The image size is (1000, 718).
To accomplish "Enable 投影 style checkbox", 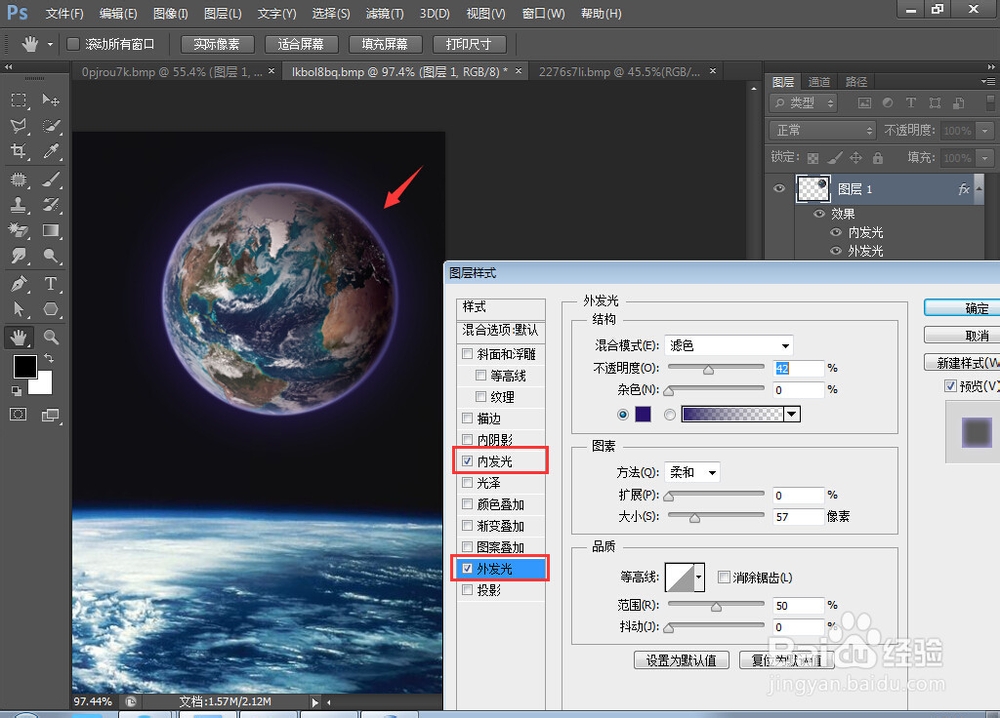I will [467, 590].
